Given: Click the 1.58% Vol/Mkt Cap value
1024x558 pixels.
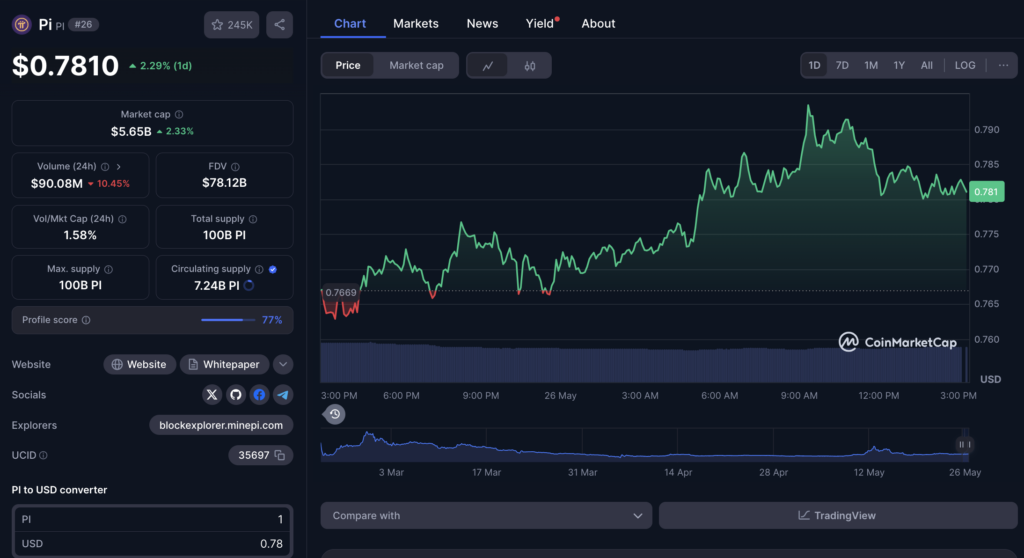Looking at the screenshot, I should coord(80,235).
